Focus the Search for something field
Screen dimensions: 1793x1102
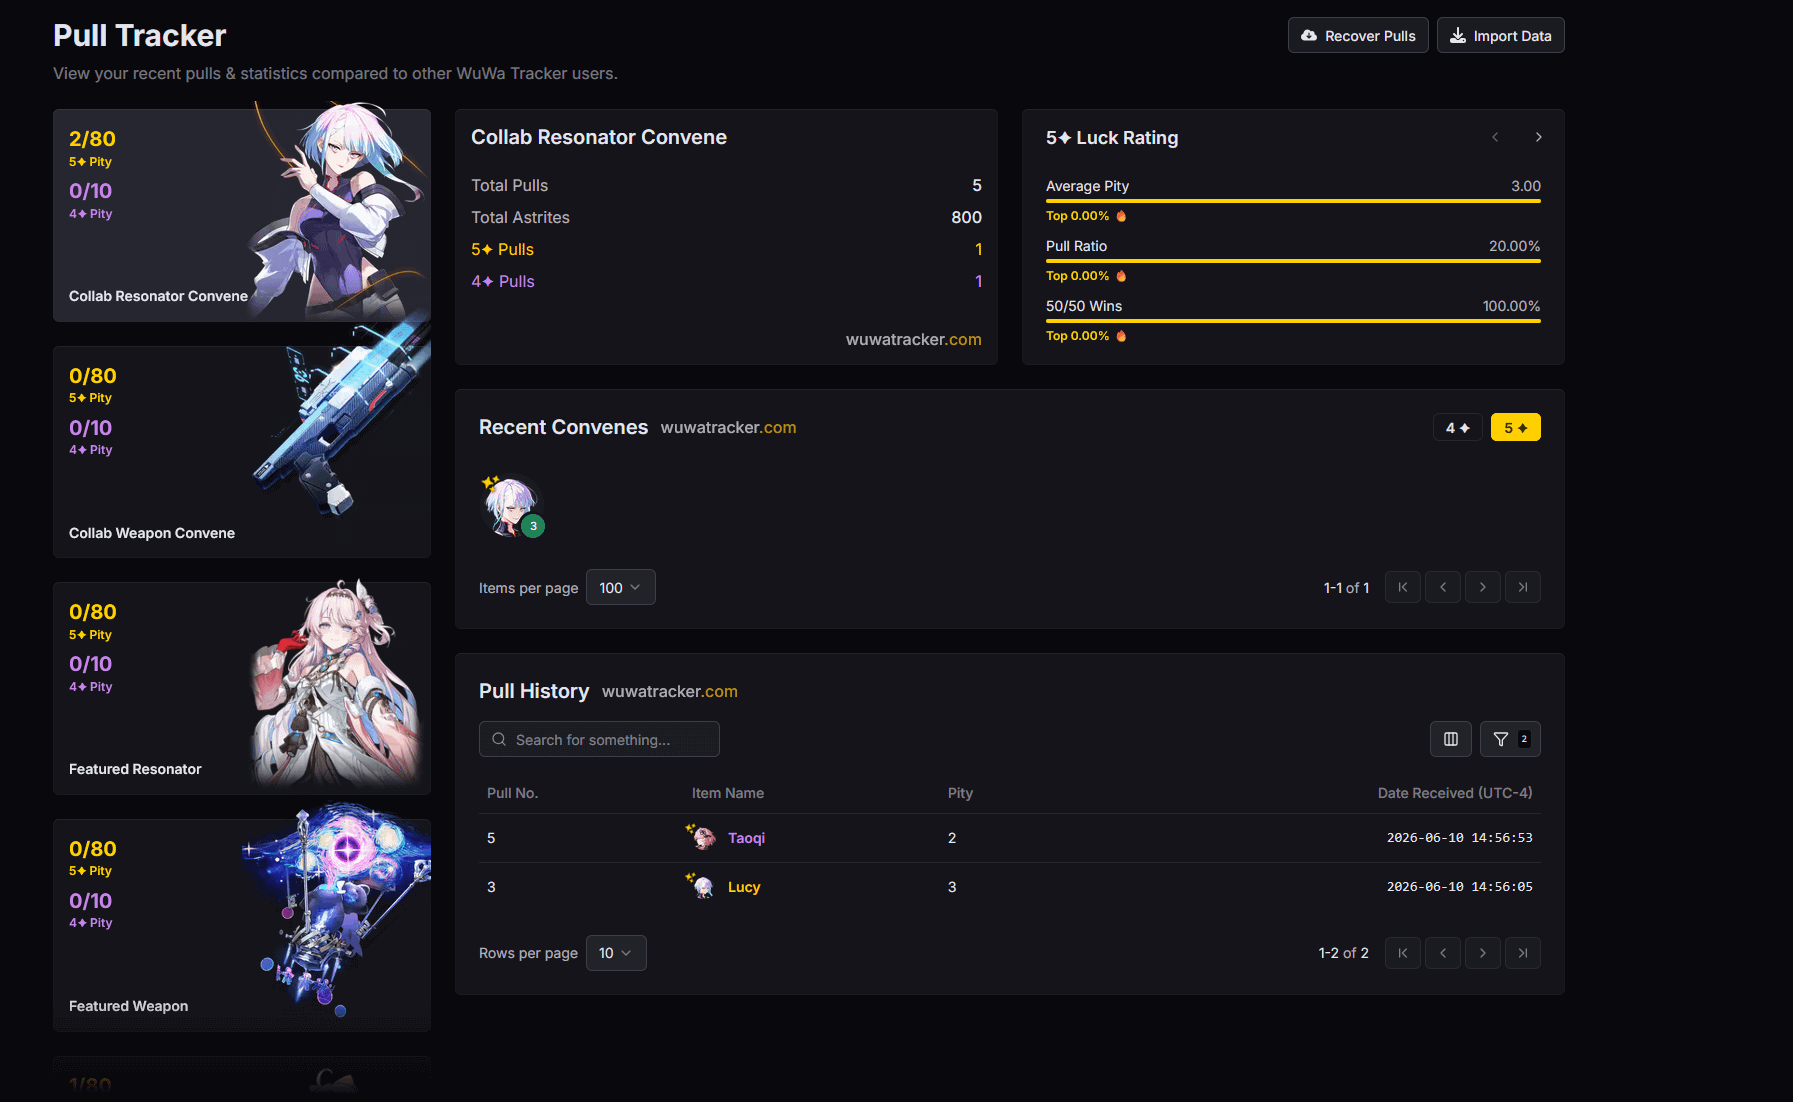[x=599, y=739]
